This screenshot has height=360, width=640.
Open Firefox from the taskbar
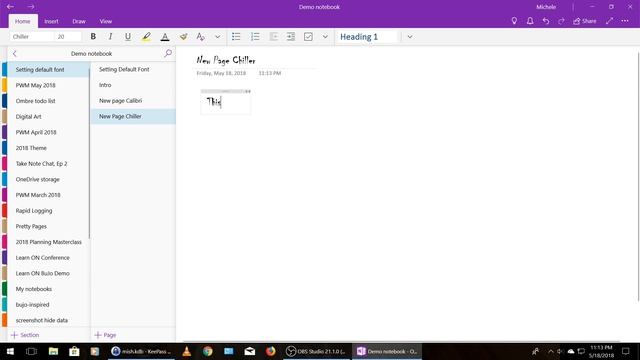[270, 351]
